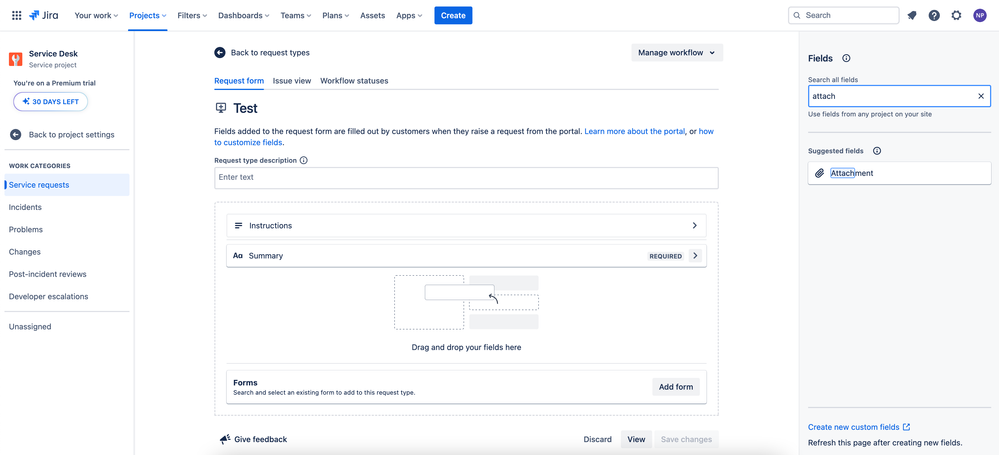Click the Instructions lines icon
Image resolution: width=999 pixels, height=455 pixels.
[238, 226]
